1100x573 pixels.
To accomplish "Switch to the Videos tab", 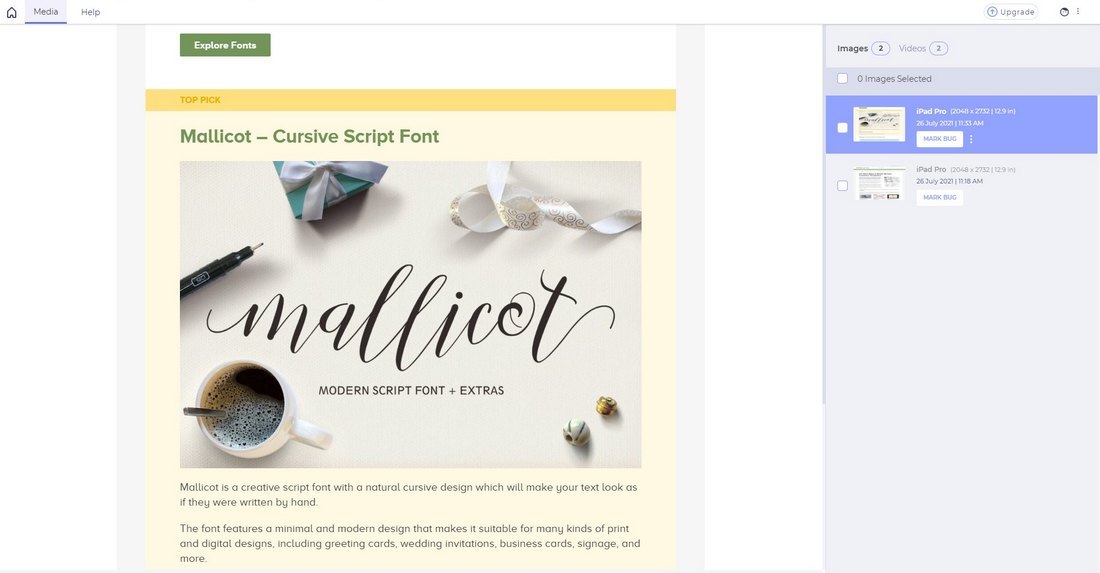I will [923, 48].
